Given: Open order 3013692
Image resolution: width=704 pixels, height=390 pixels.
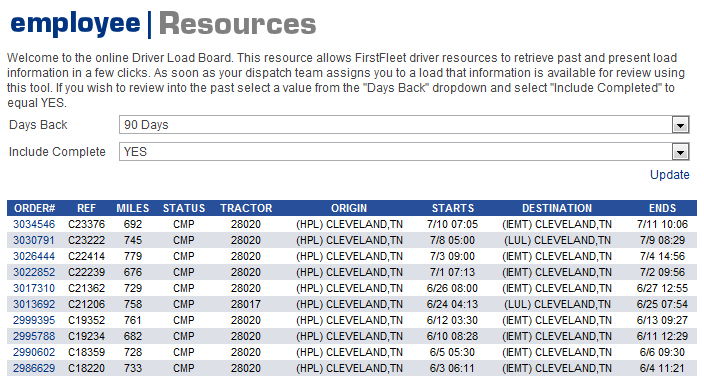Looking at the screenshot, I should click(x=34, y=304).
